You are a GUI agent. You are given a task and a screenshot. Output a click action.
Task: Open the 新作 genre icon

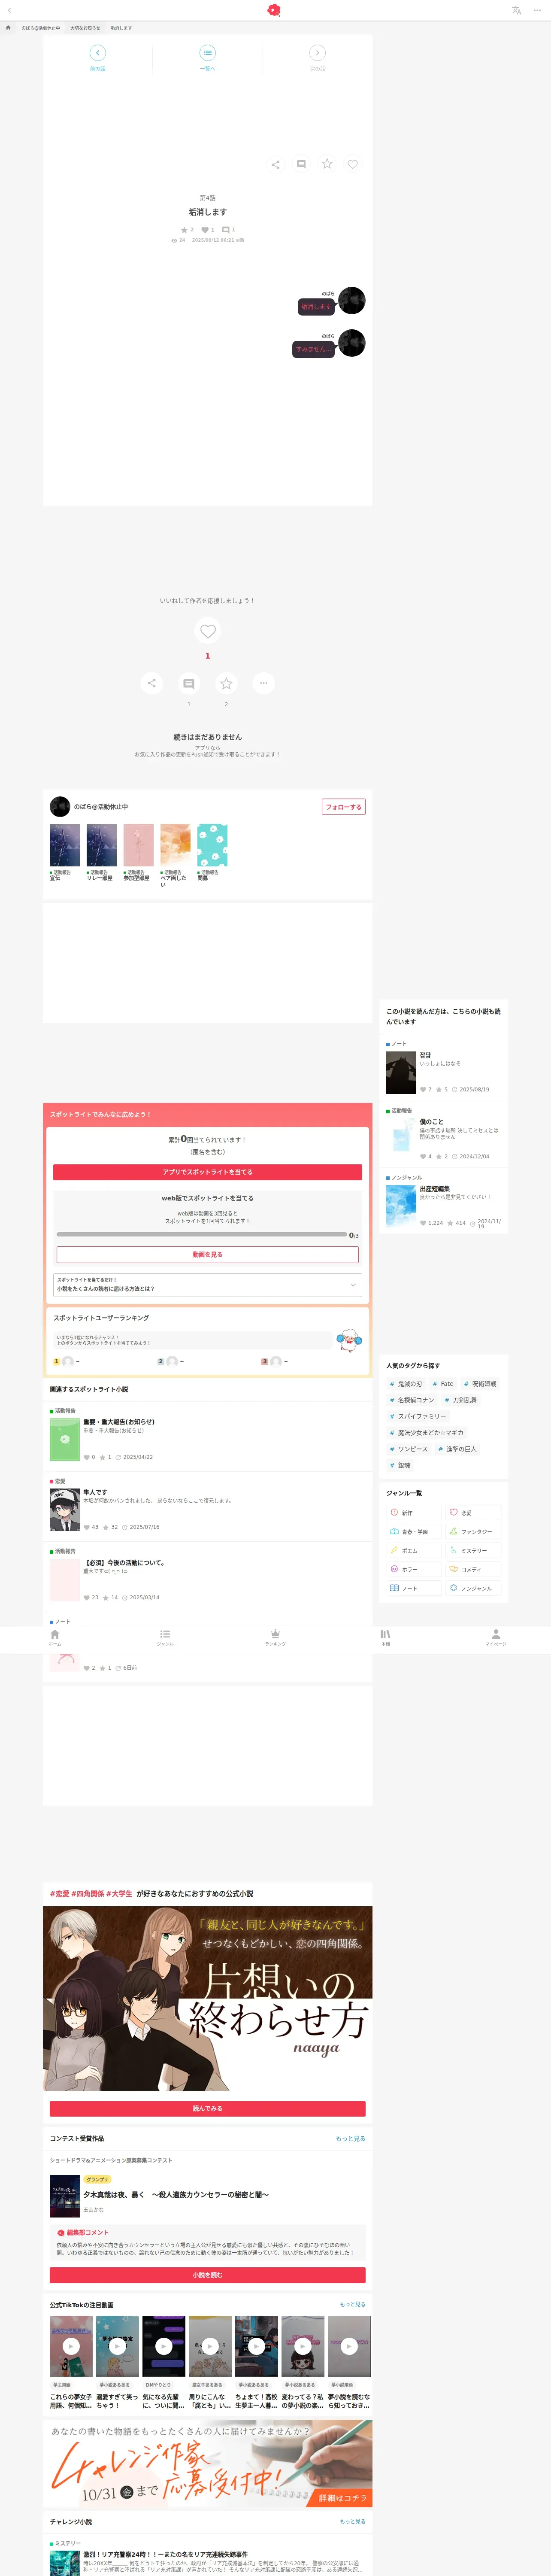tap(395, 1513)
